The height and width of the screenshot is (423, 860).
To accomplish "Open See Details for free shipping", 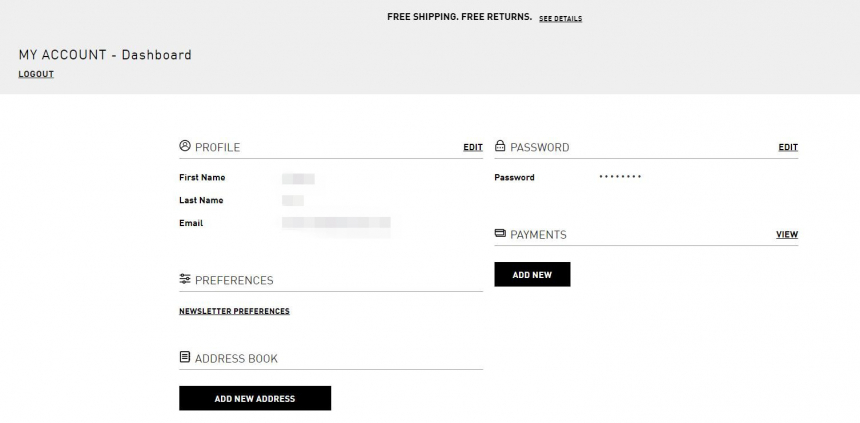I will 560,18.
